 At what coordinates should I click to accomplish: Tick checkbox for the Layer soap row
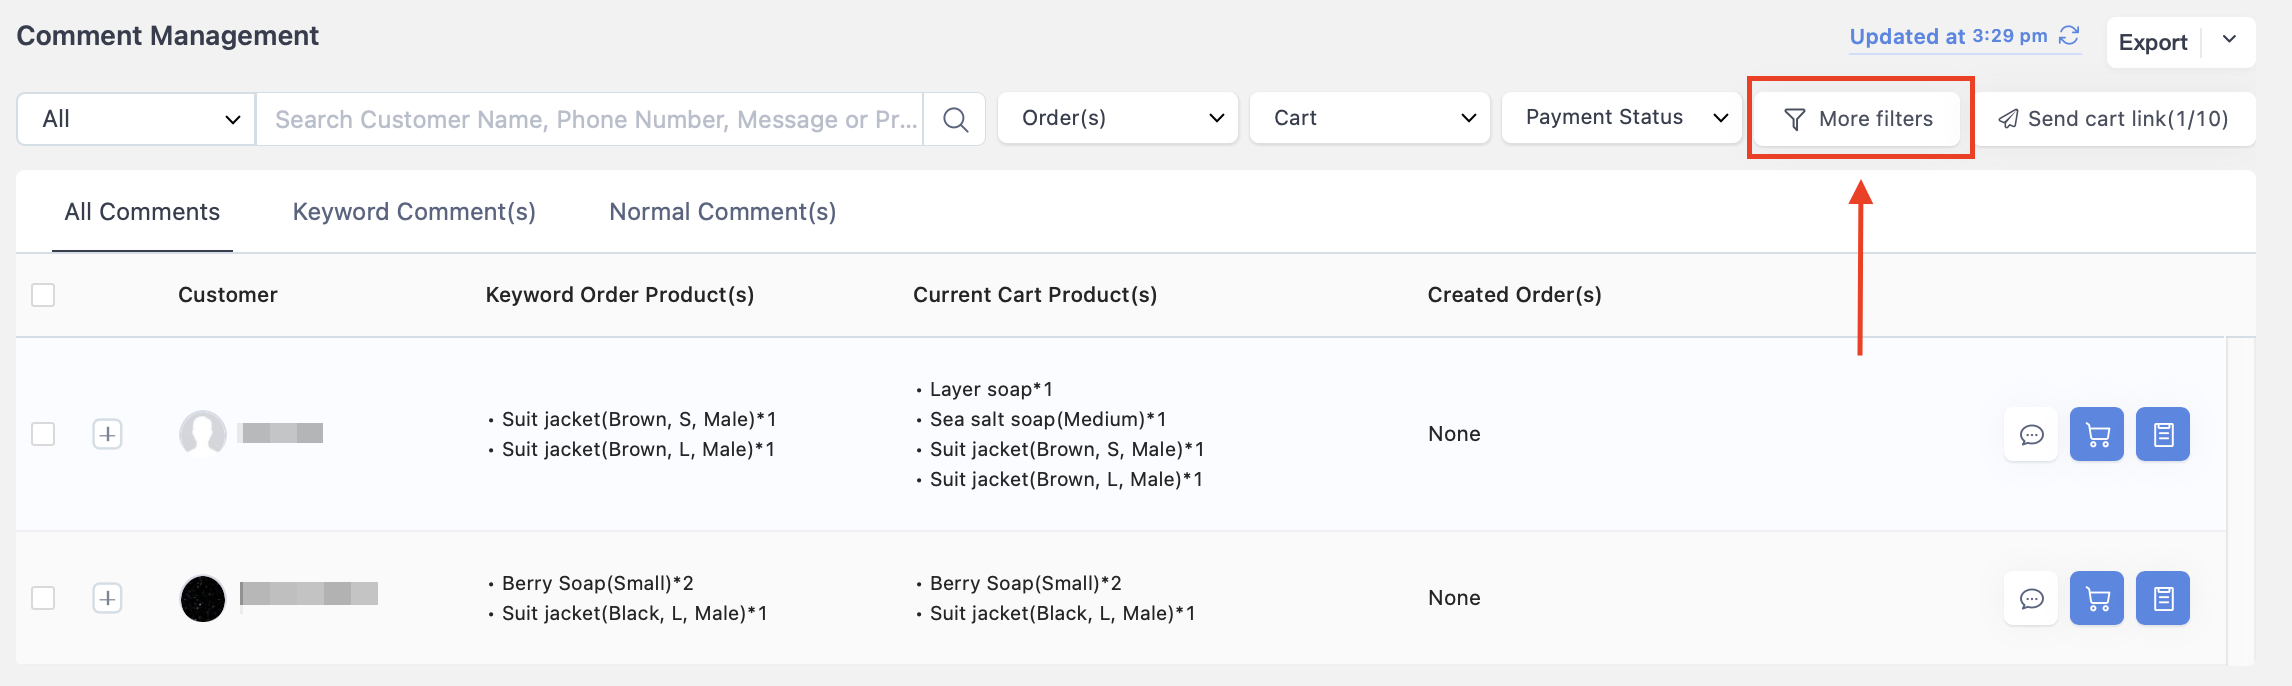coord(43,434)
